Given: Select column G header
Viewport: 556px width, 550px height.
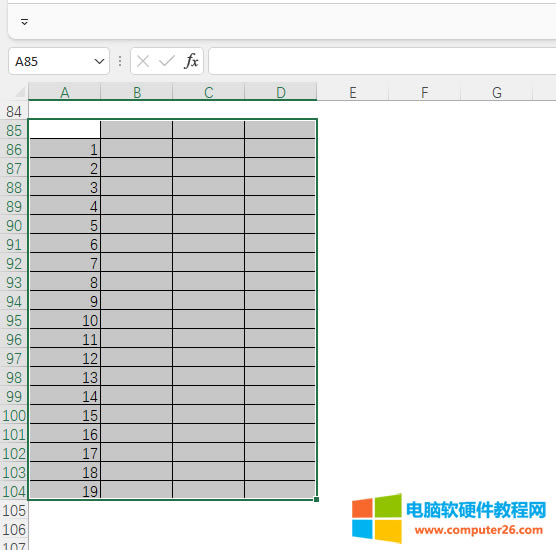Looking at the screenshot, I should pos(497,92).
